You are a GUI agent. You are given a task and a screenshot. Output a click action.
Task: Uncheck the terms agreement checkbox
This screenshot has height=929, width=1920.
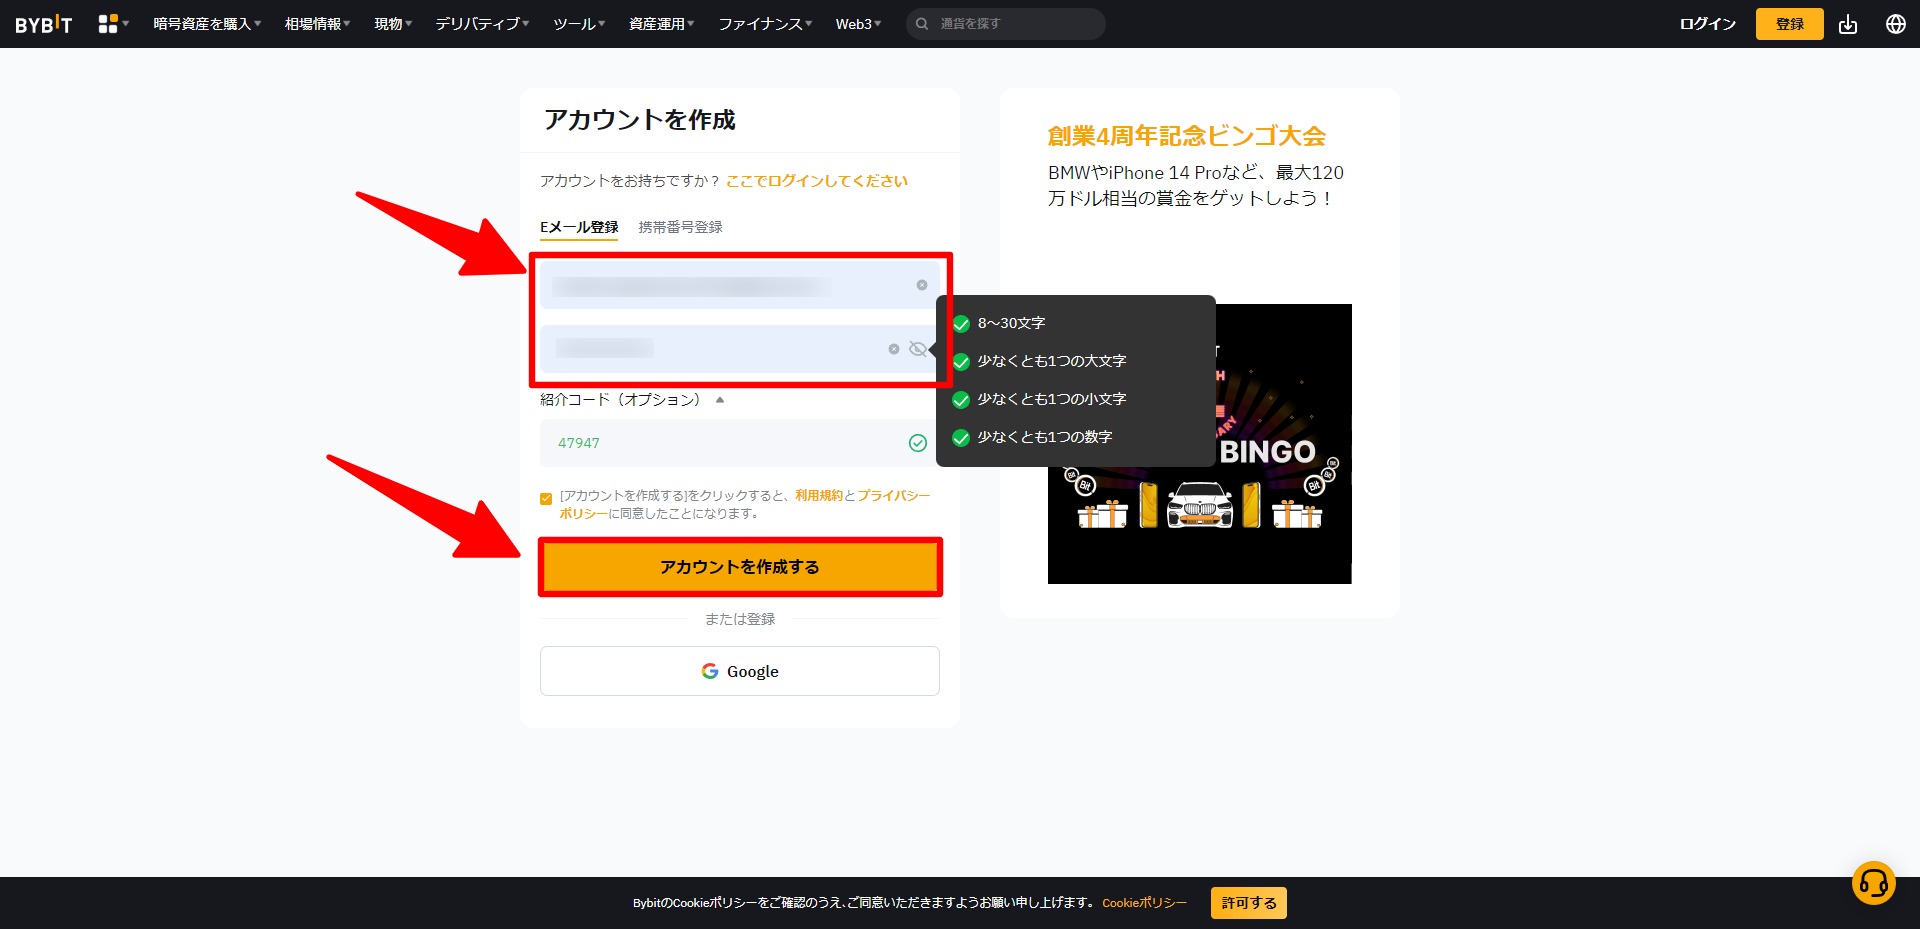(x=546, y=498)
